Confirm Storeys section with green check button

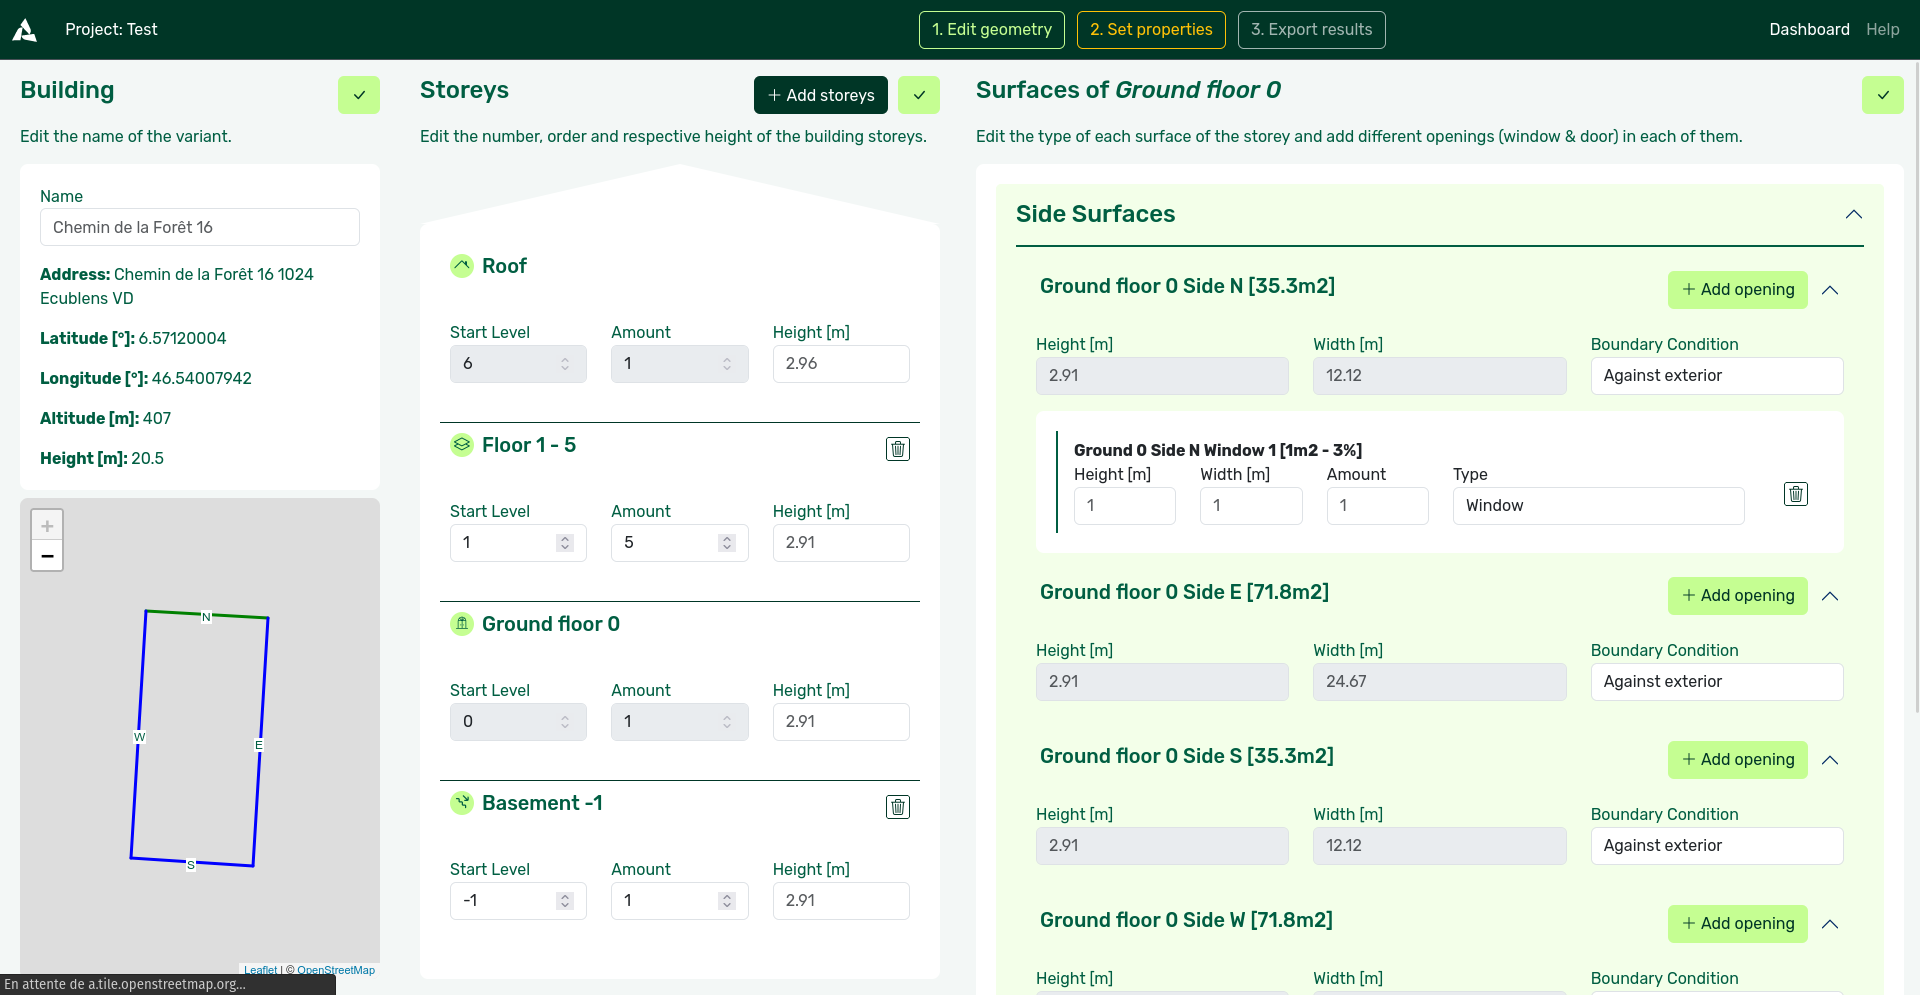click(x=919, y=95)
